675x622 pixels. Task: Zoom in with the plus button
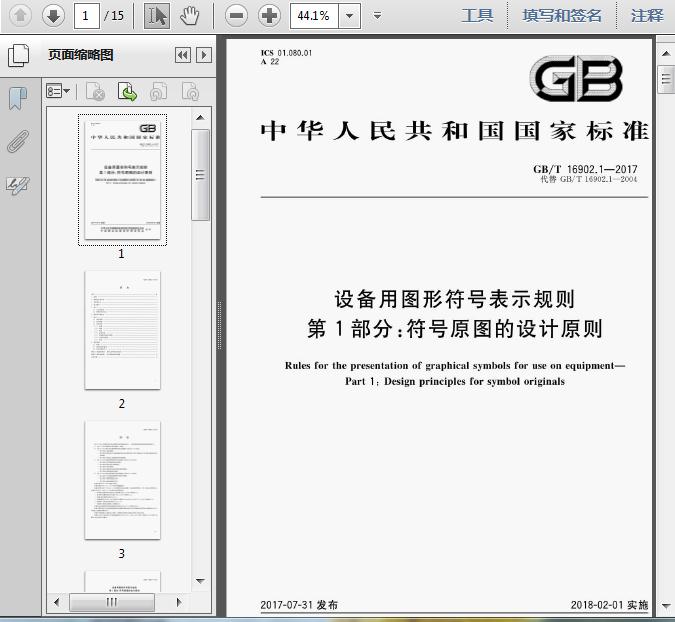coord(269,16)
